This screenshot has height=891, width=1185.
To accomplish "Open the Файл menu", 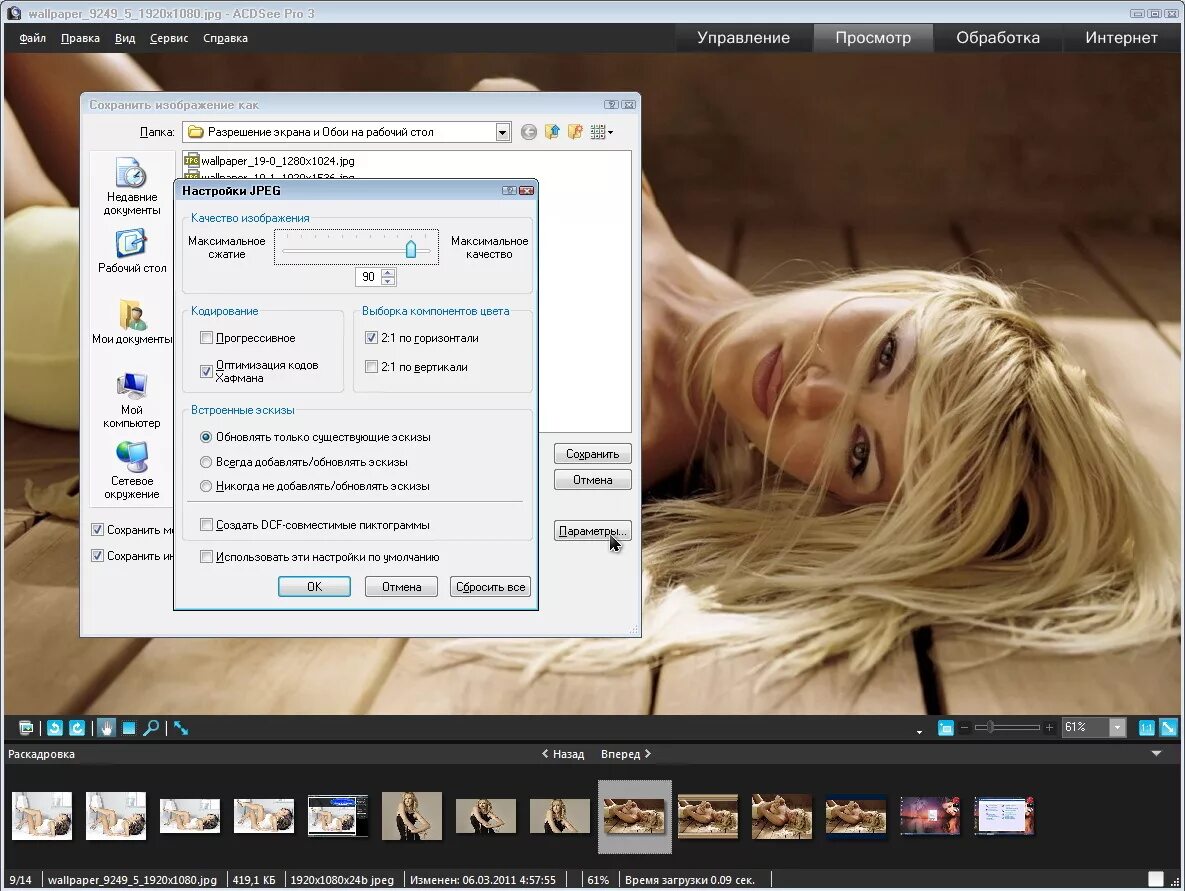I will point(32,38).
